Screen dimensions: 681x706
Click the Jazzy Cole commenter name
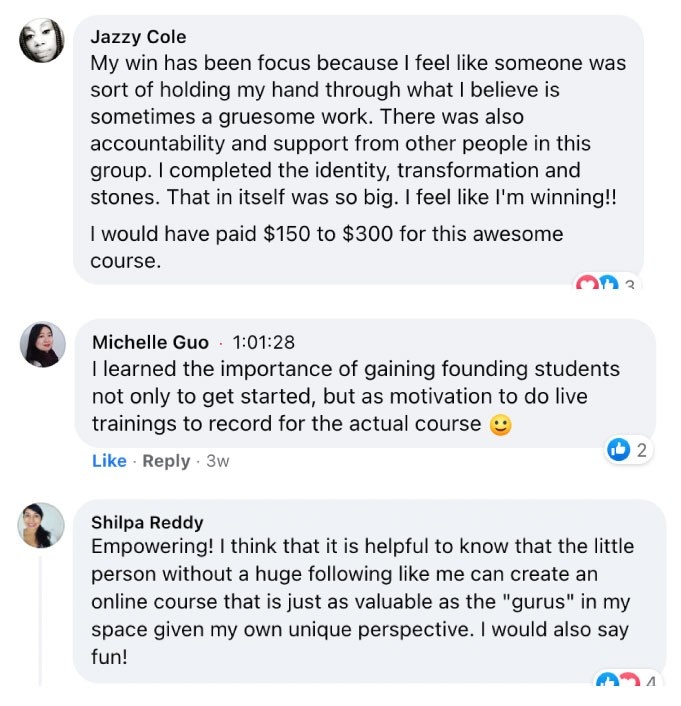click(138, 37)
